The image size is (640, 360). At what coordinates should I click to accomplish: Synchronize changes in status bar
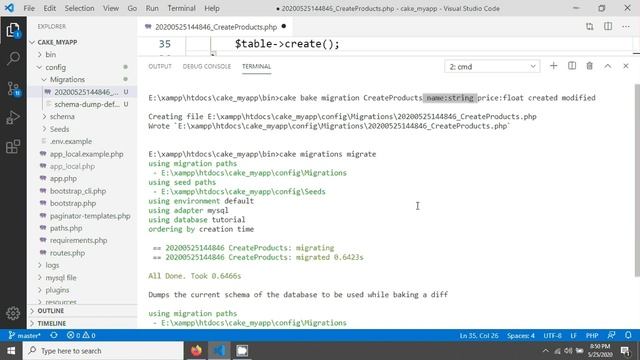pos(53,336)
